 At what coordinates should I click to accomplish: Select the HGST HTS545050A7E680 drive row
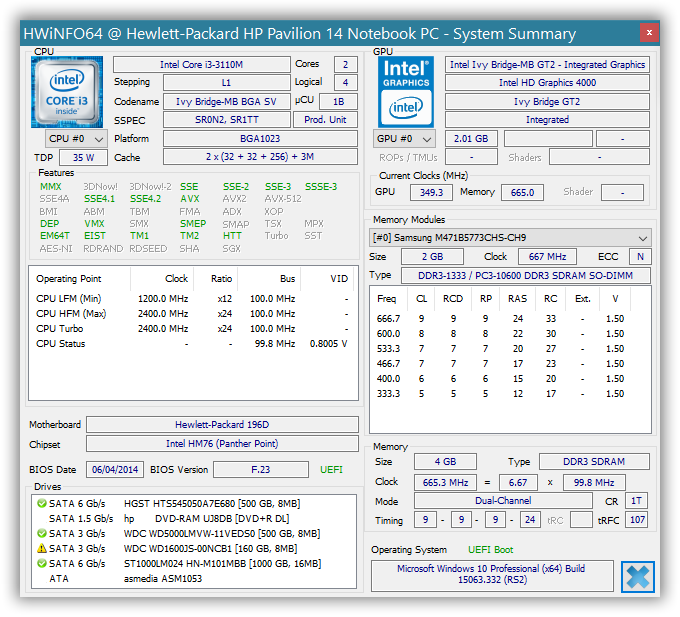pyautogui.click(x=193, y=503)
